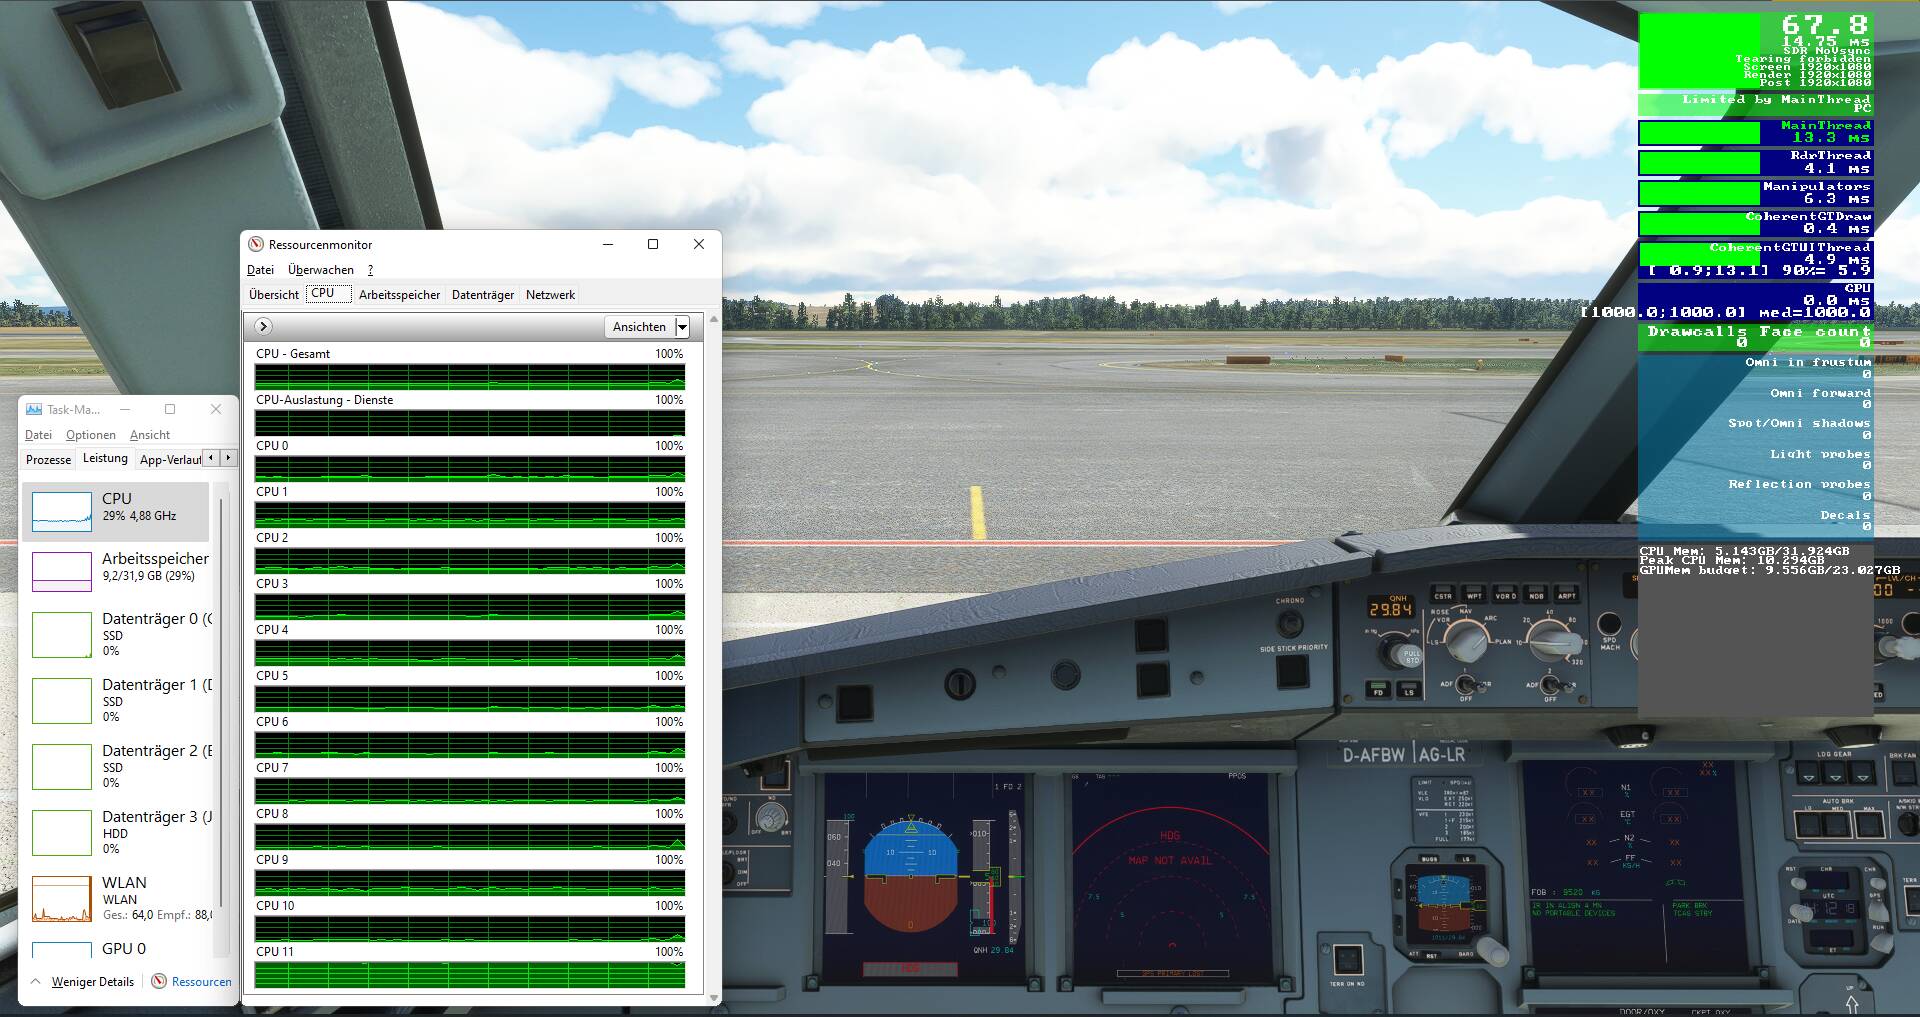Open the Datei menu in Task Manager
1920x1017 pixels.
pos(38,435)
